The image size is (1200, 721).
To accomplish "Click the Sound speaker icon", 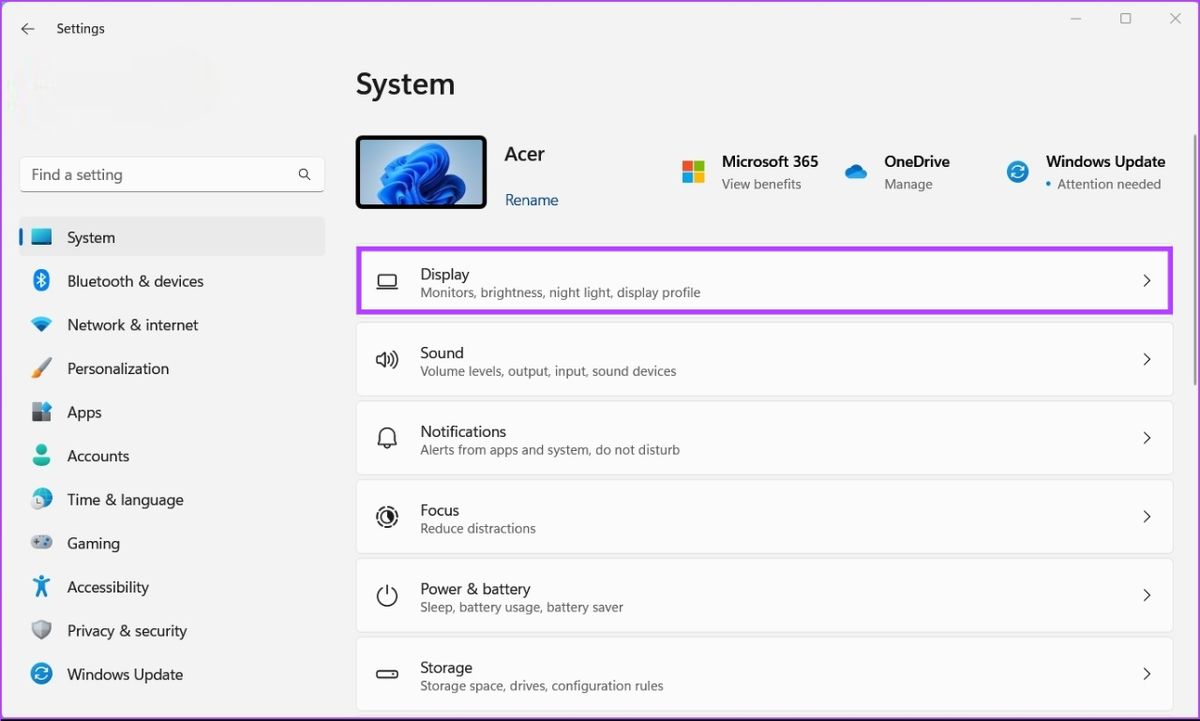I will coord(387,360).
